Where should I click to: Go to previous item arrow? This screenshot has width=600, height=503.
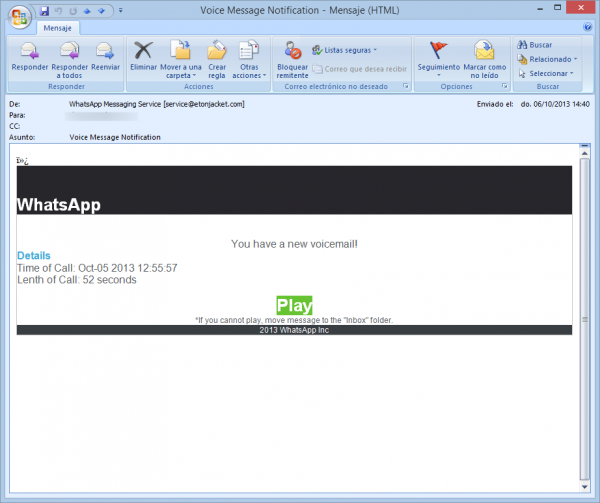(x=87, y=11)
